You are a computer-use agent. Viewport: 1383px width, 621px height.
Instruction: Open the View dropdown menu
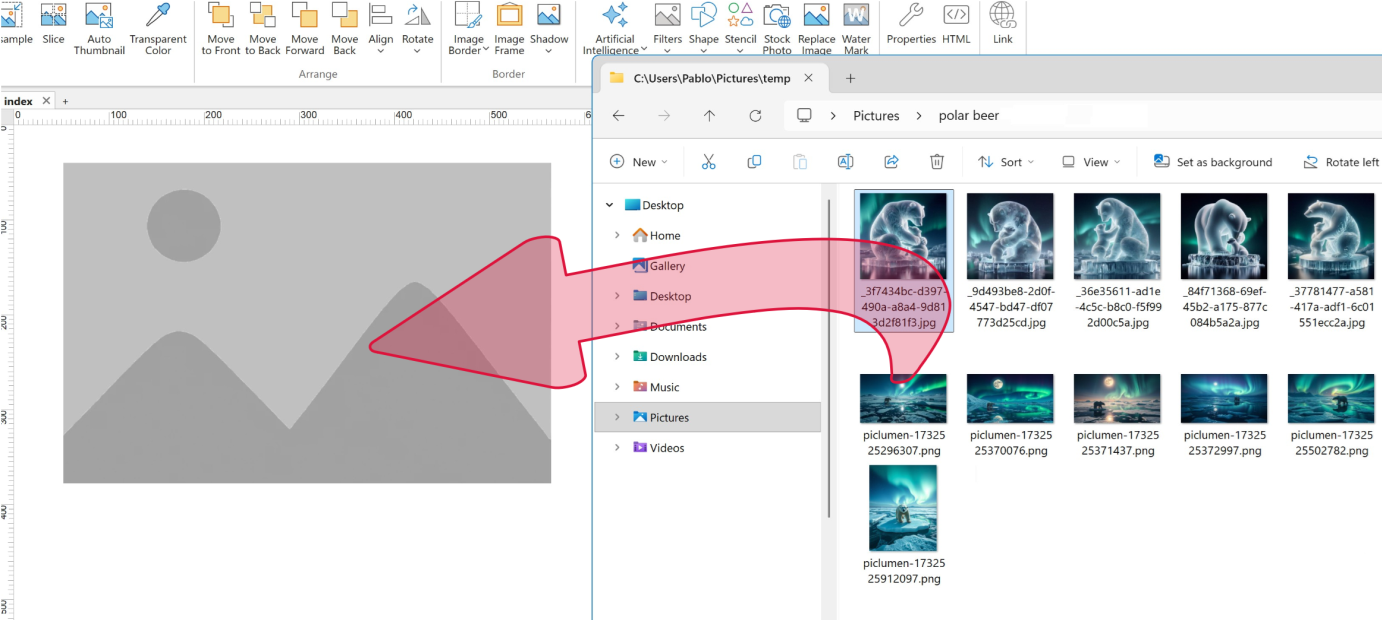pyautogui.click(x=1091, y=162)
